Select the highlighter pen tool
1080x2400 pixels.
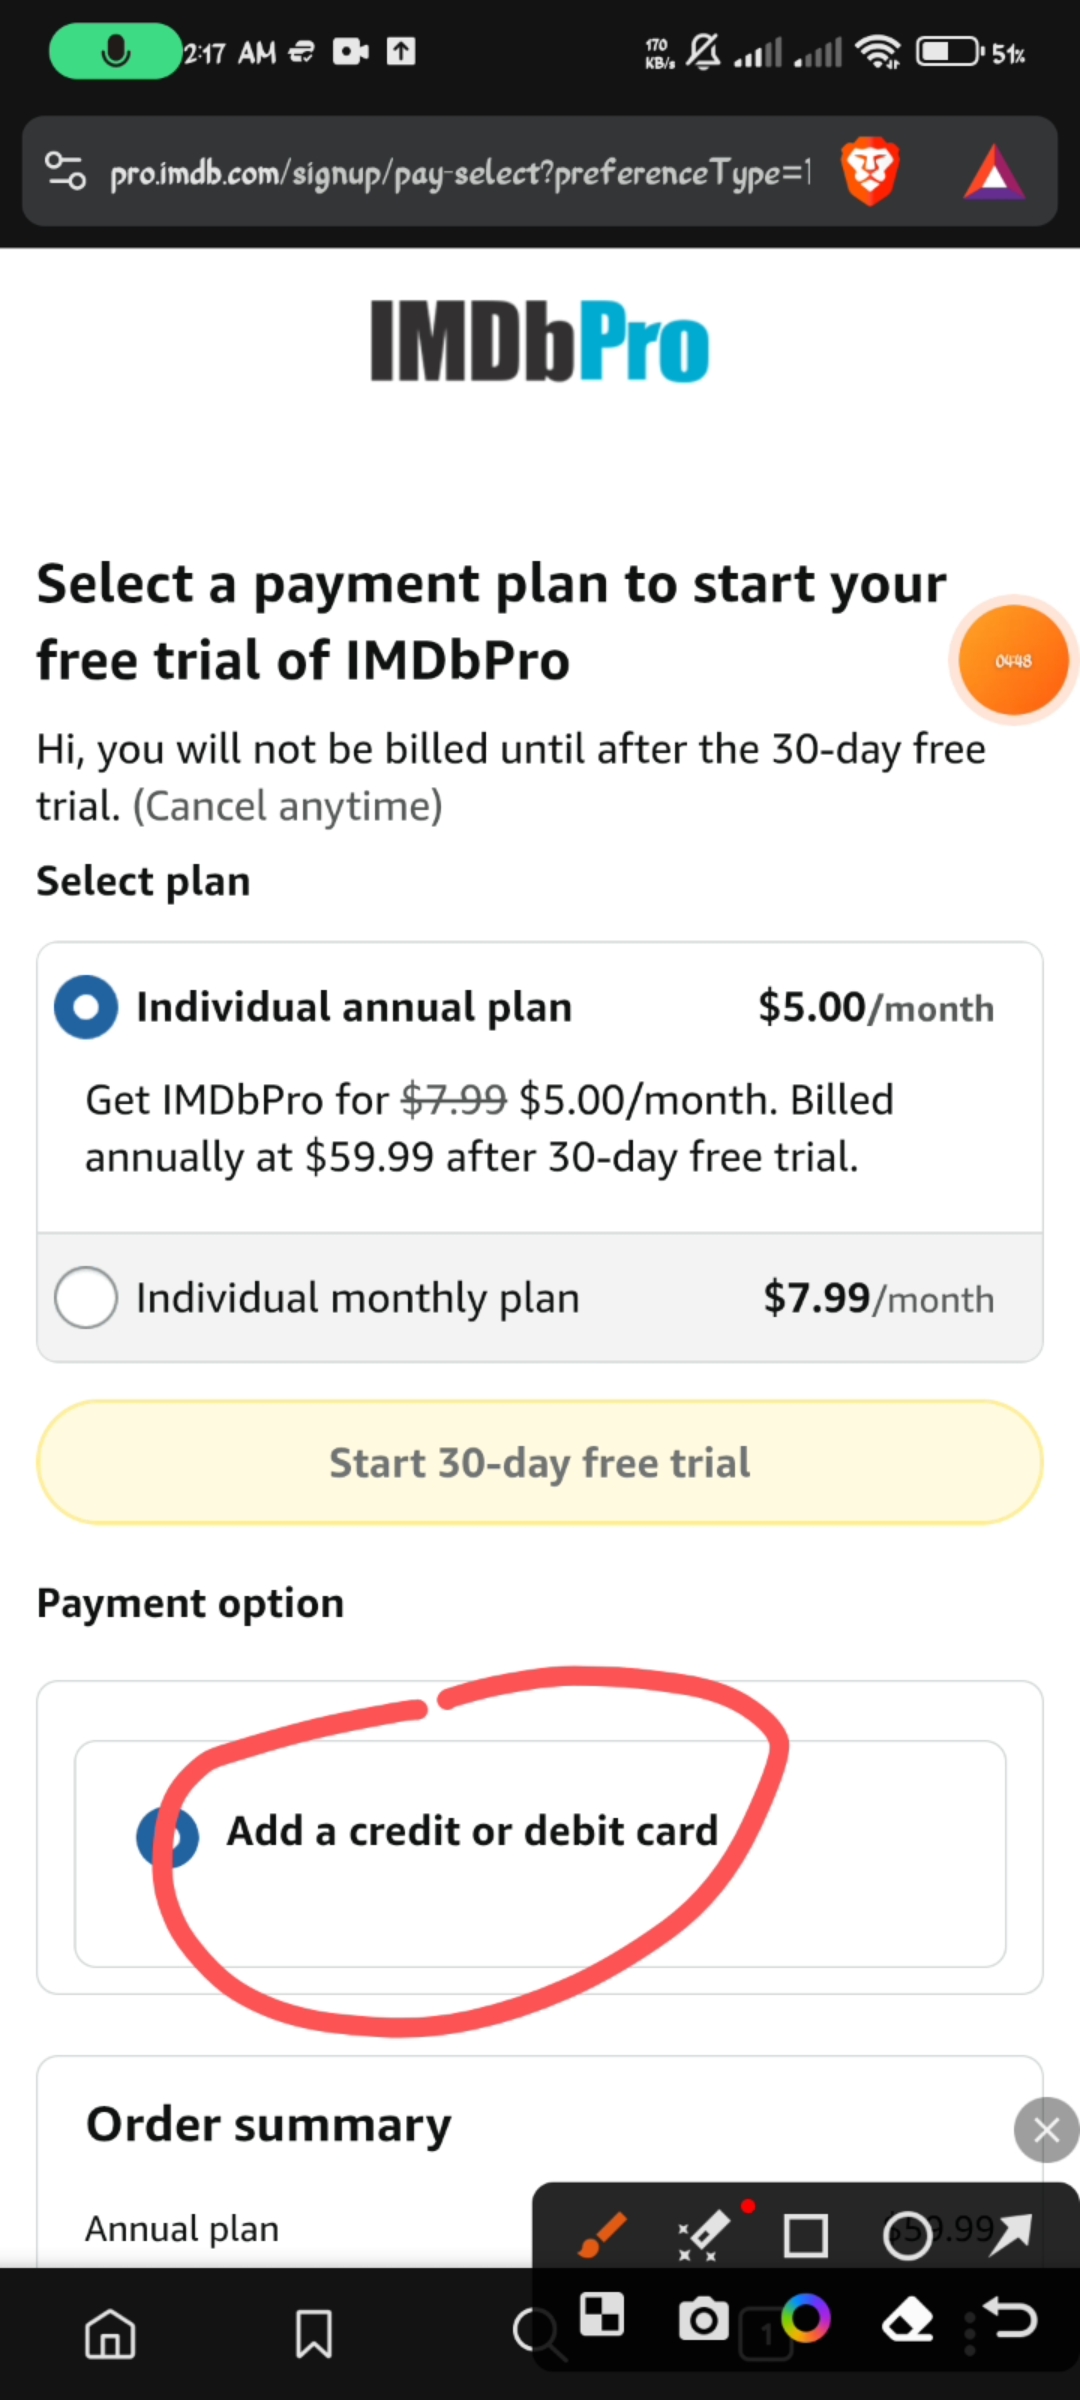coord(704,2234)
